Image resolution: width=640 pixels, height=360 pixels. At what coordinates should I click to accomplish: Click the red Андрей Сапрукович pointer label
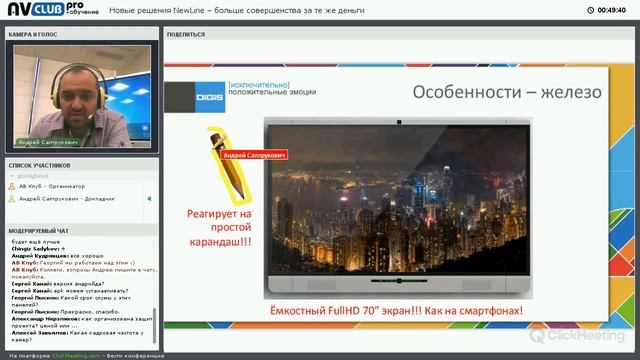coord(255,155)
